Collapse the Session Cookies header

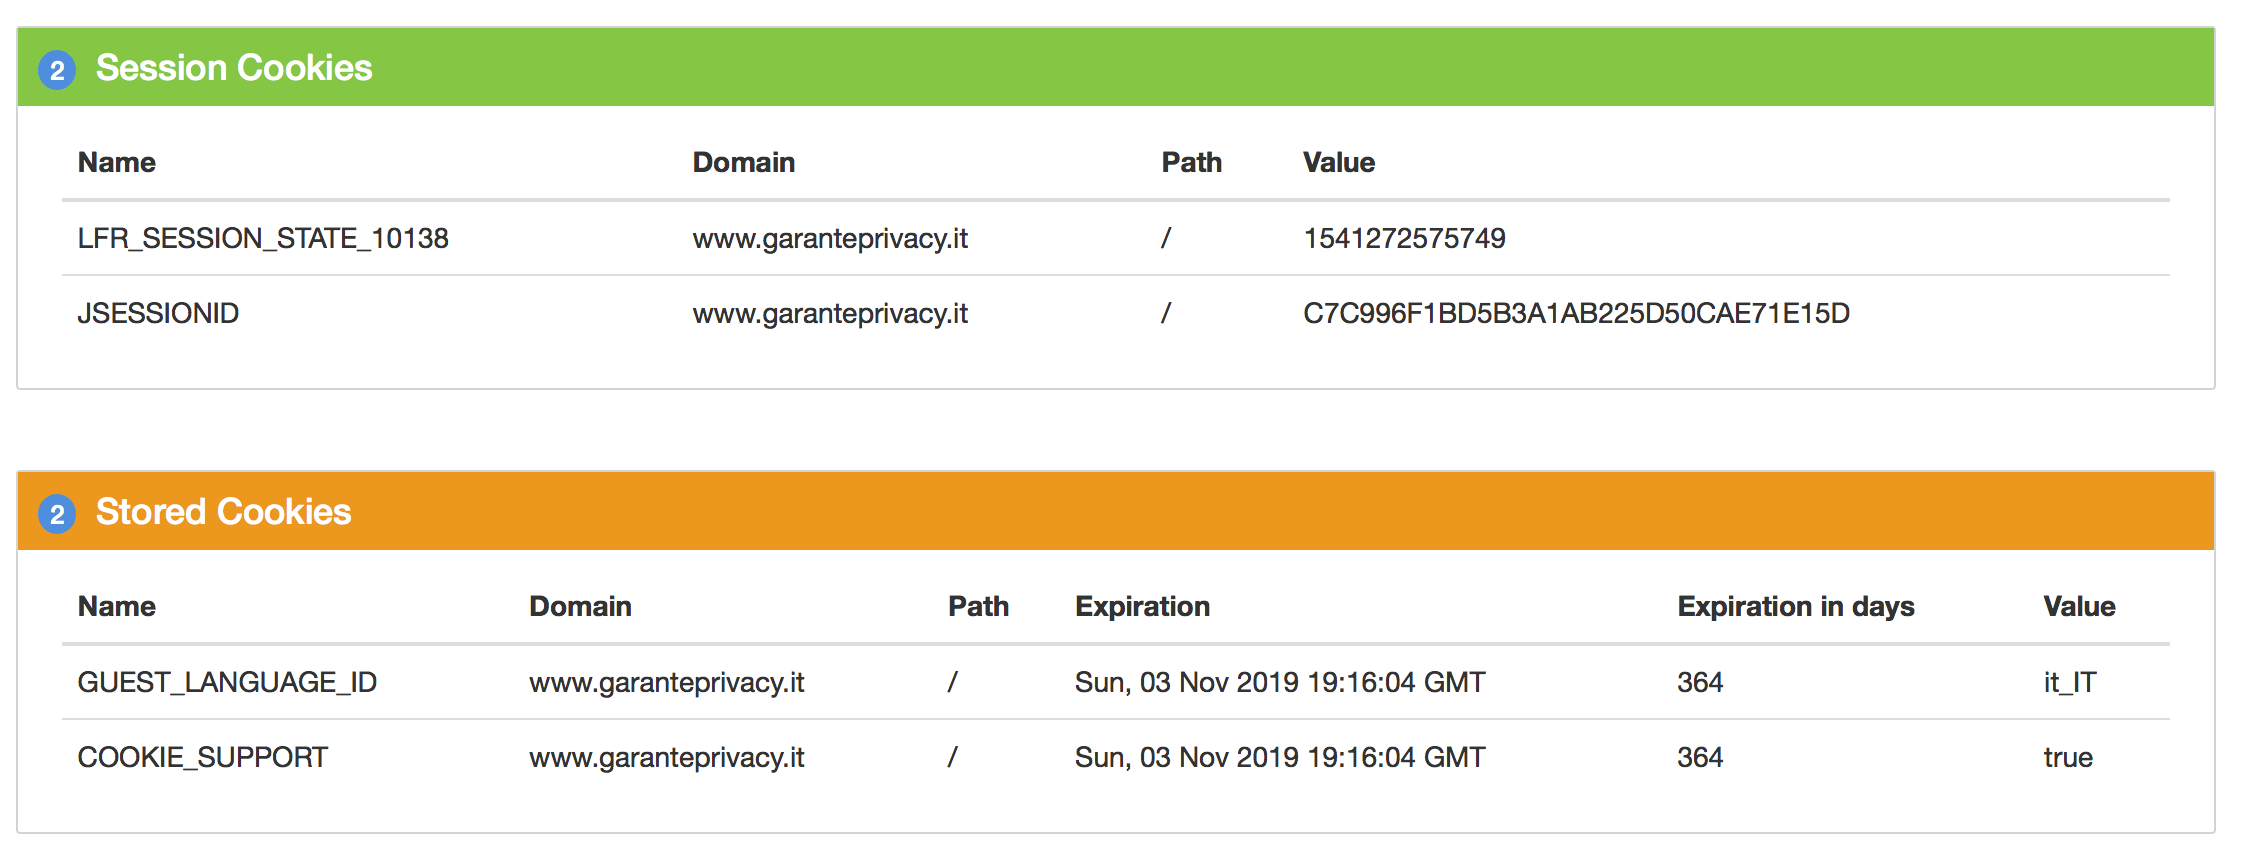pyautogui.click(x=234, y=68)
